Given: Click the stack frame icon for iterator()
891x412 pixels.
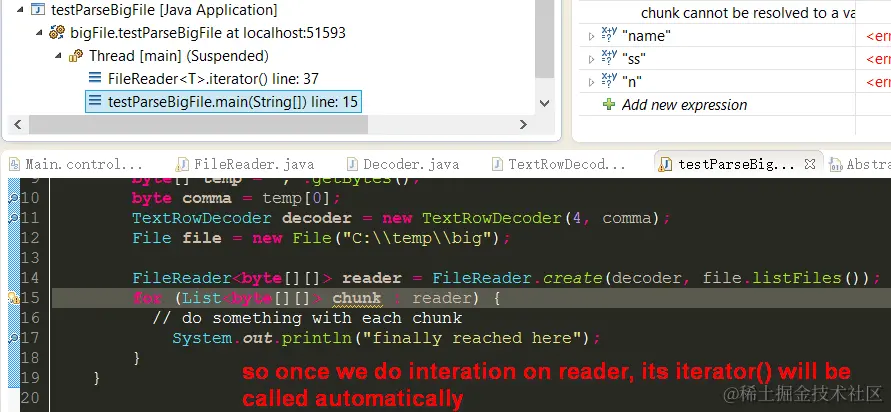Looking at the screenshot, I should [95, 78].
